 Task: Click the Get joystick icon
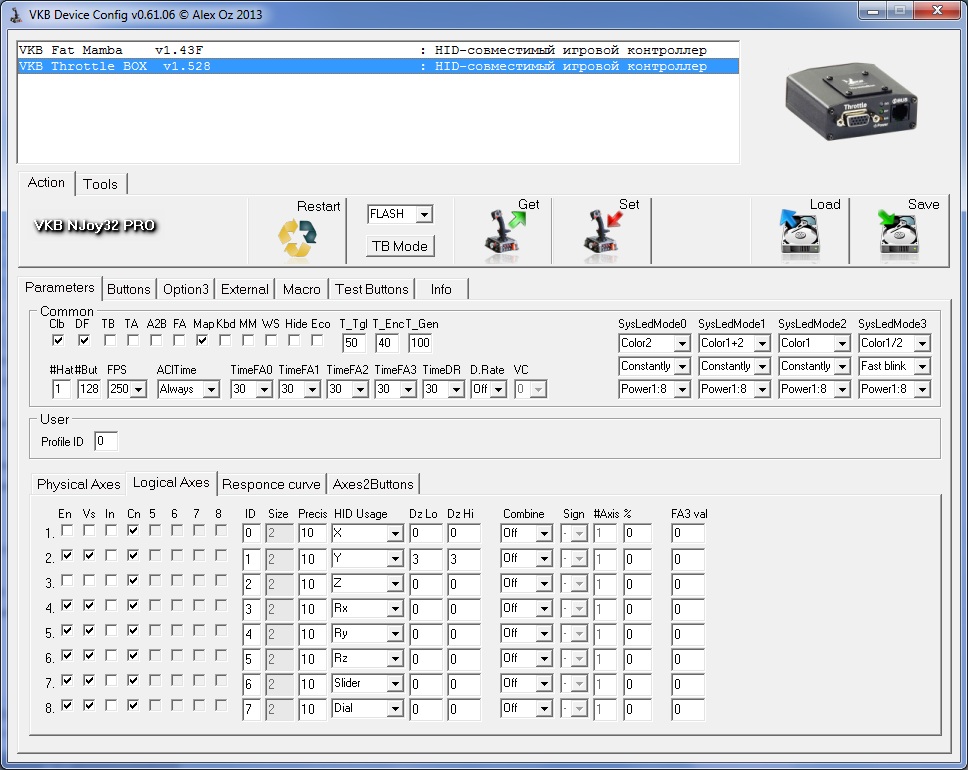[x=504, y=233]
